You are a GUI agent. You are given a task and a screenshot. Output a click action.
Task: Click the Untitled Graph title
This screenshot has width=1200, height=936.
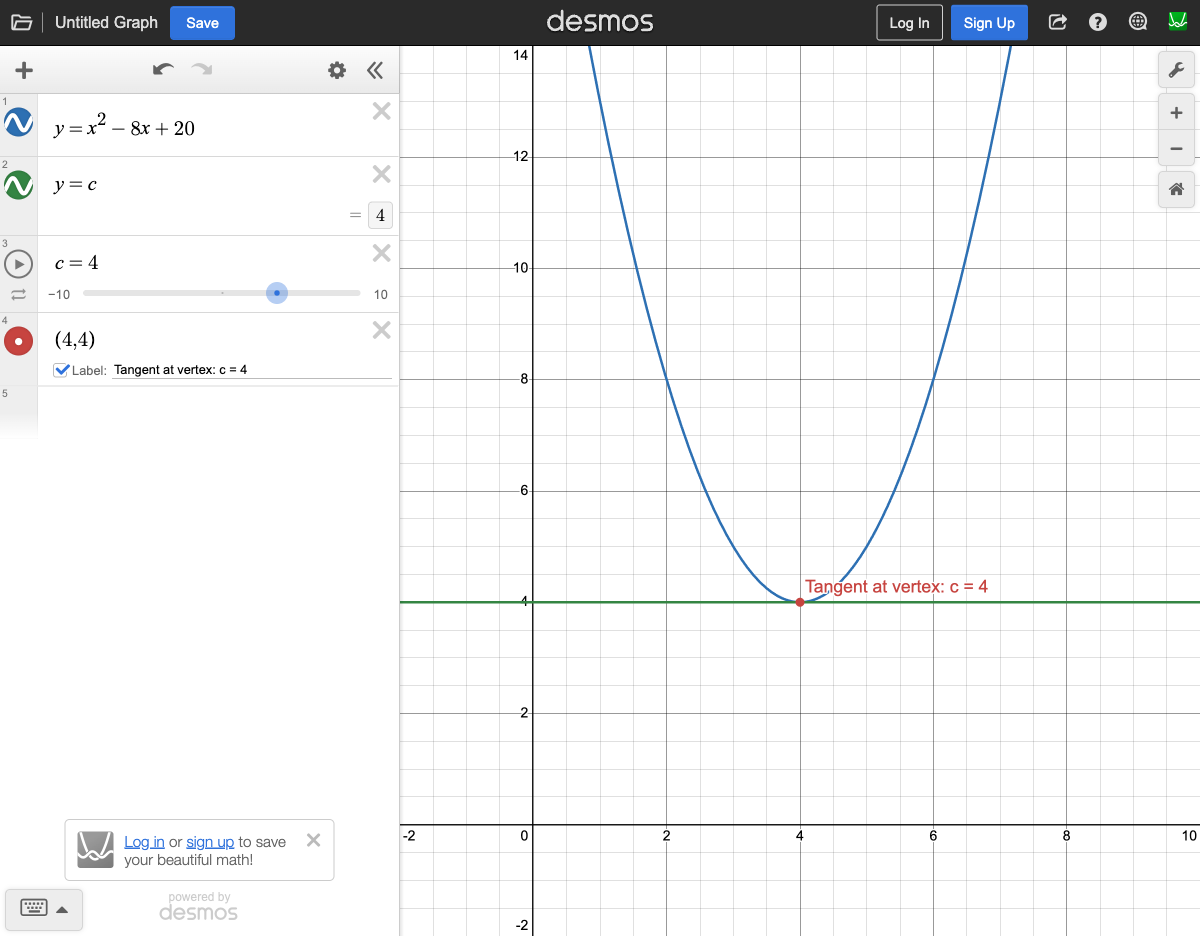click(x=106, y=22)
